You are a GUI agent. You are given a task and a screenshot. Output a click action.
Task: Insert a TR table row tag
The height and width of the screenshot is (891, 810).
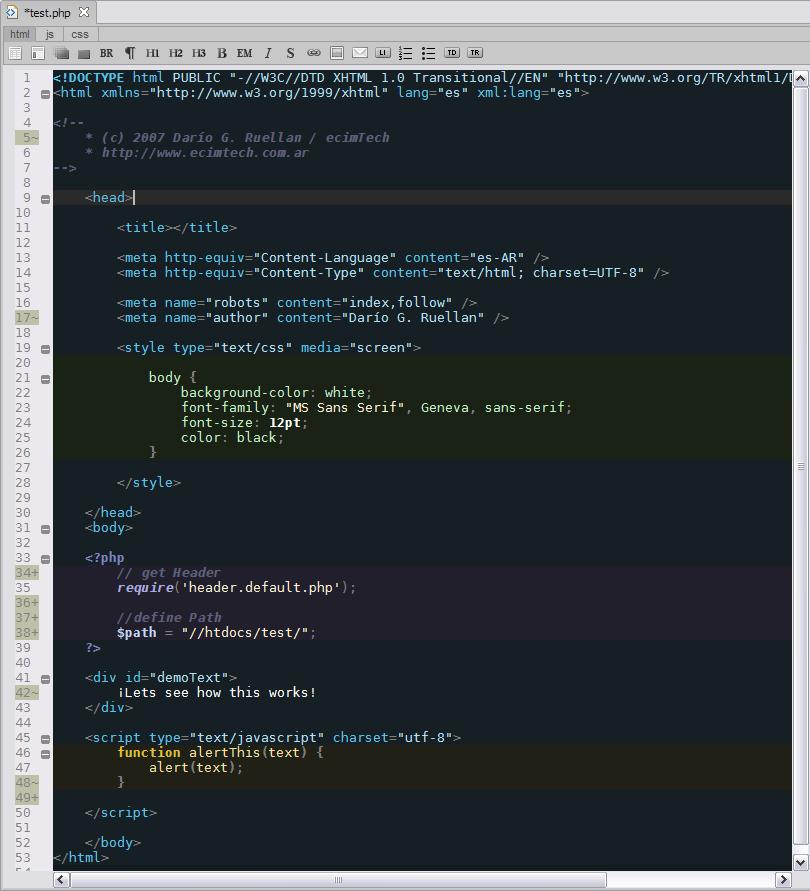(475, 53)
